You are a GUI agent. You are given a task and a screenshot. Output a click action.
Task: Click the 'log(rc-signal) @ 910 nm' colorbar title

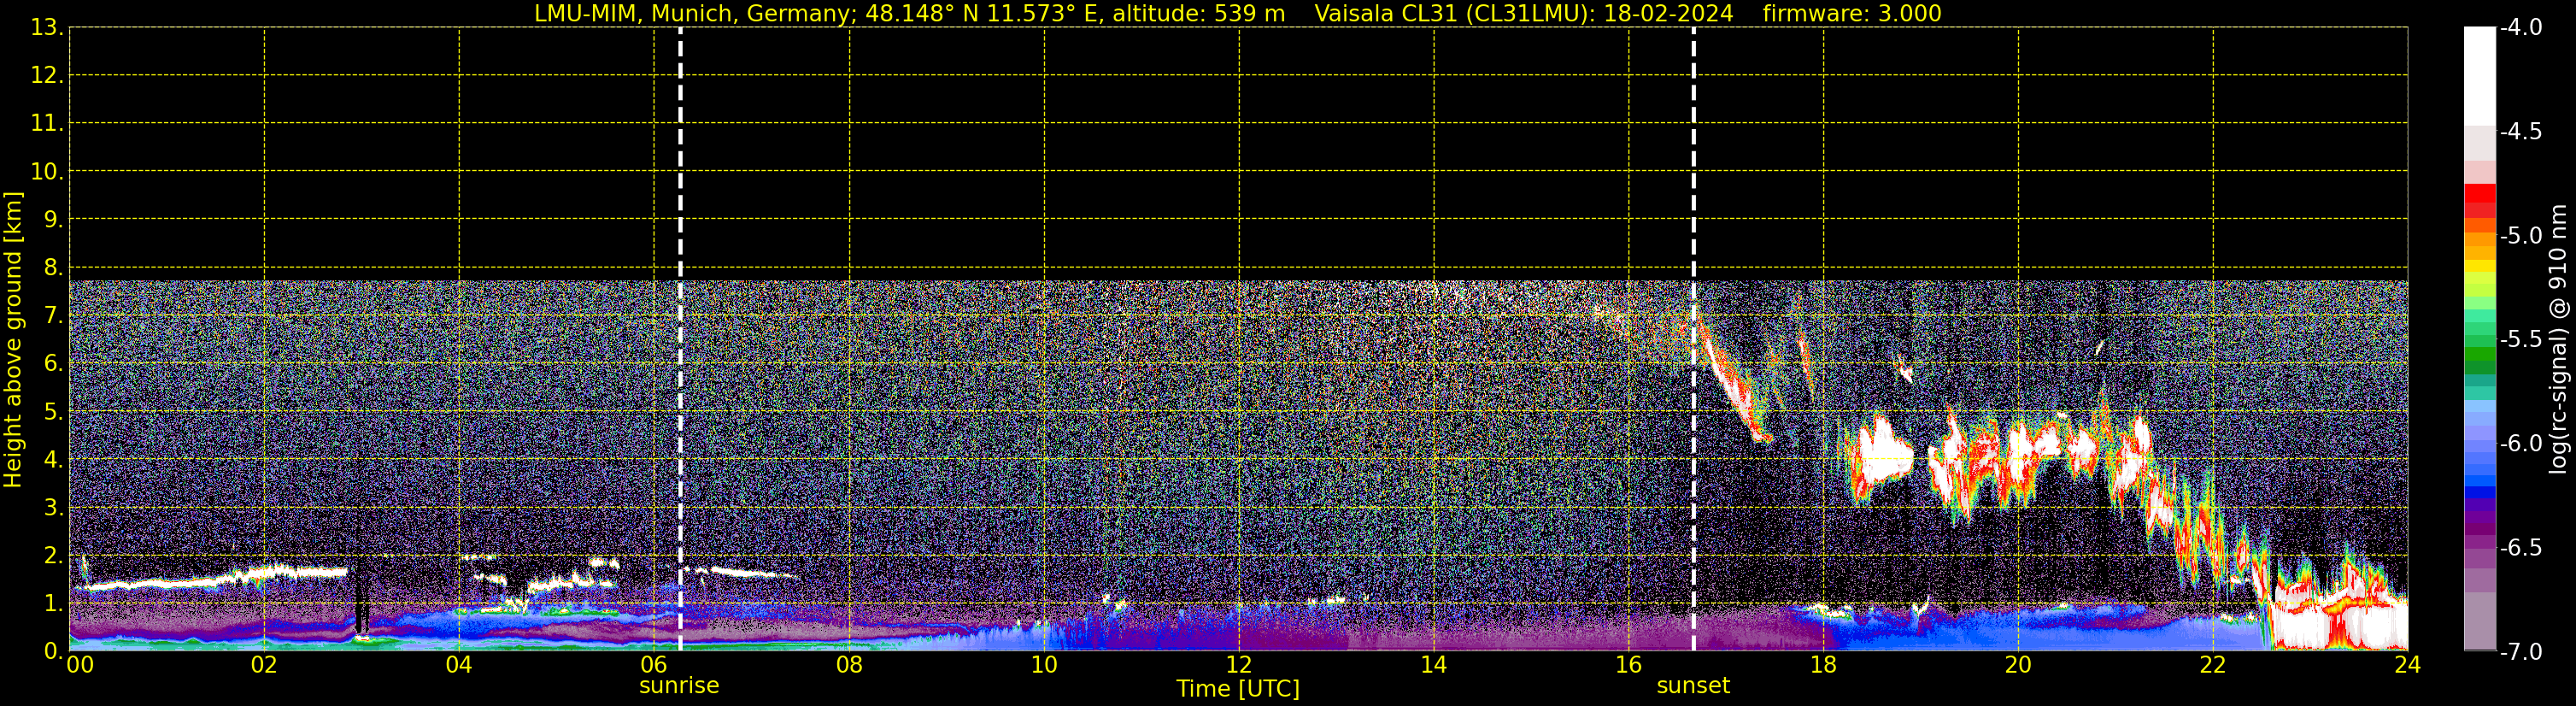point(2559,340)
